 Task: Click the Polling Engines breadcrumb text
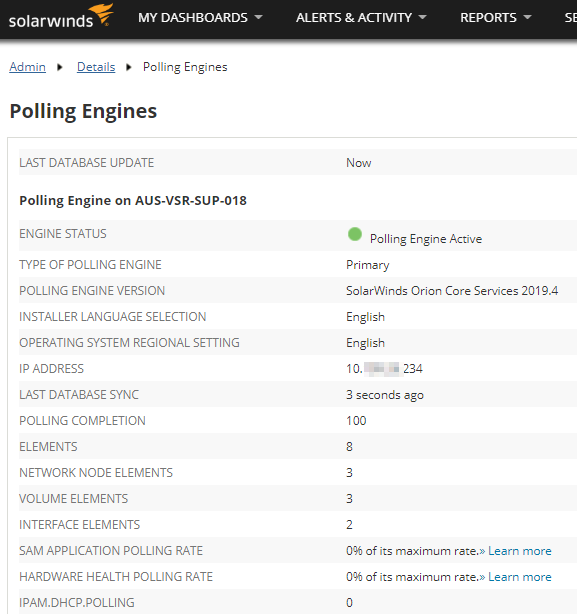coord(185,67)
